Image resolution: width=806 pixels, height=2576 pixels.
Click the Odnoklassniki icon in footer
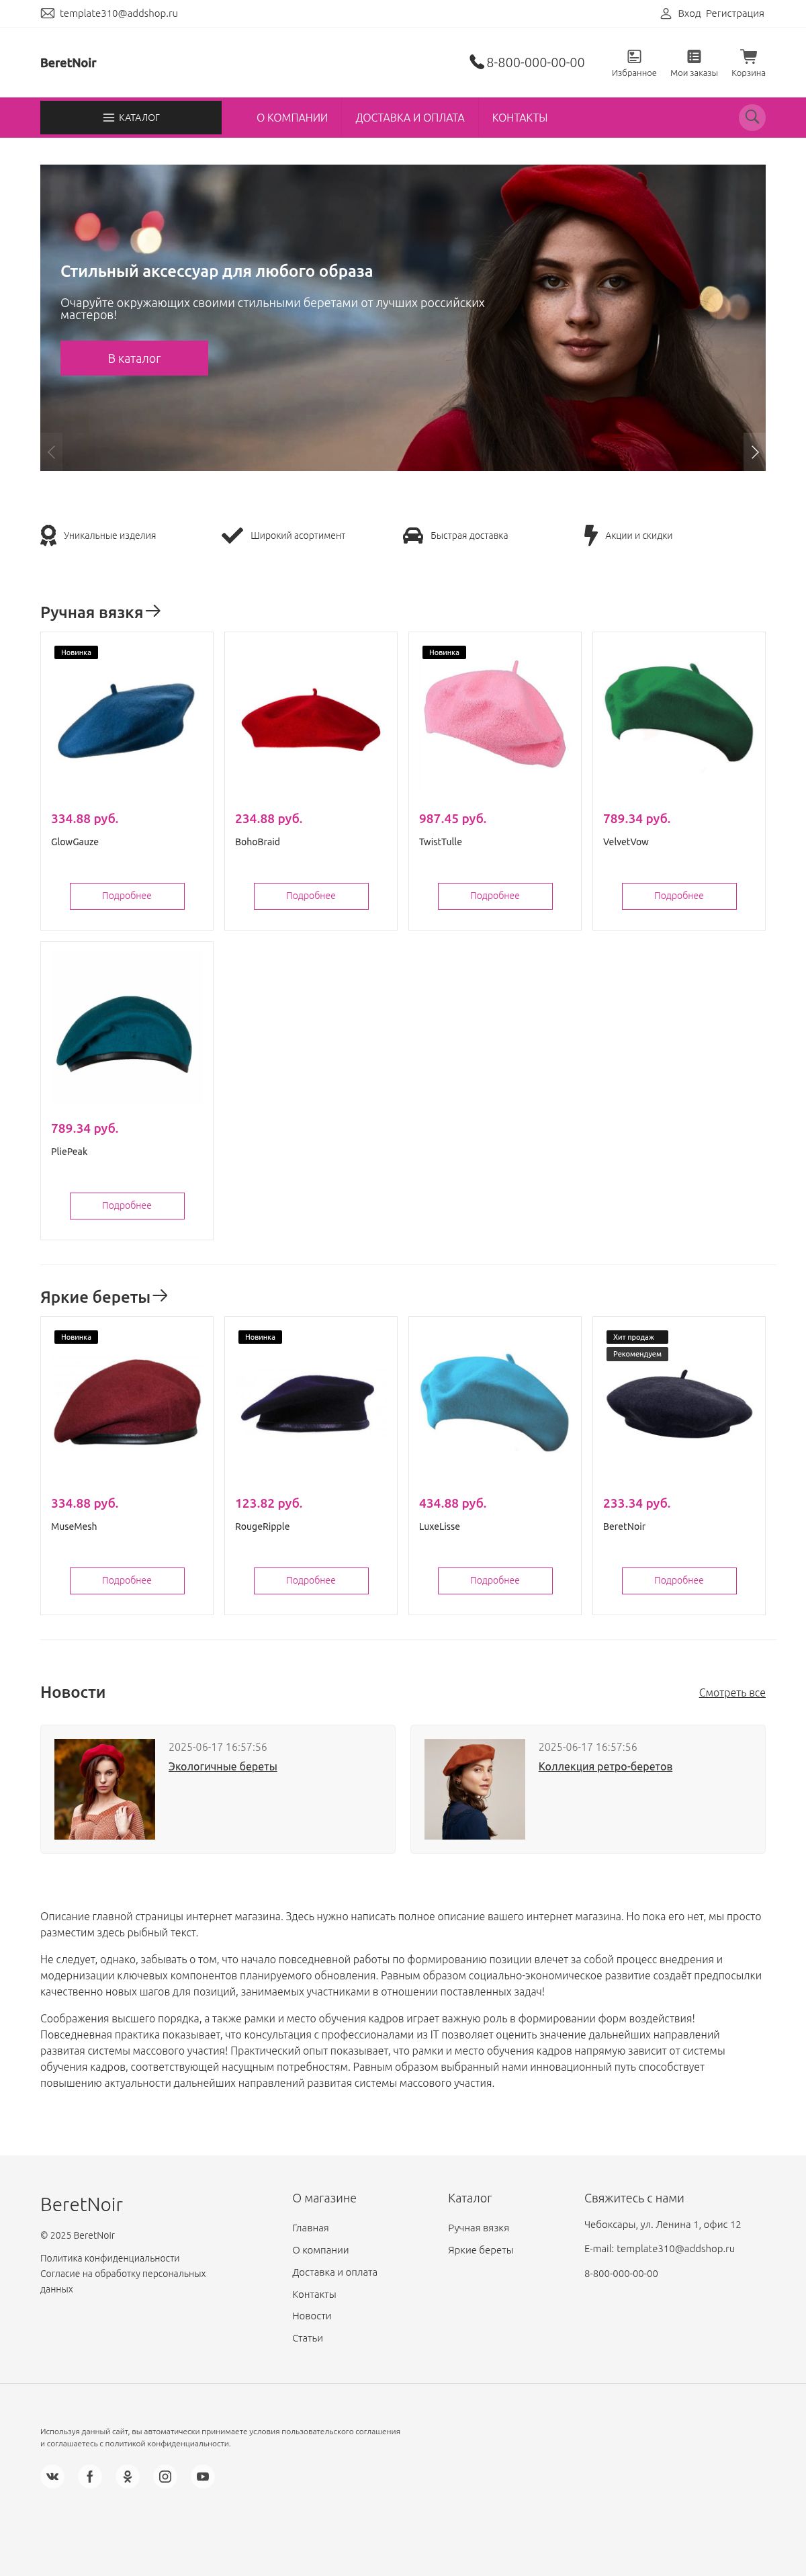coord(127,2476)
